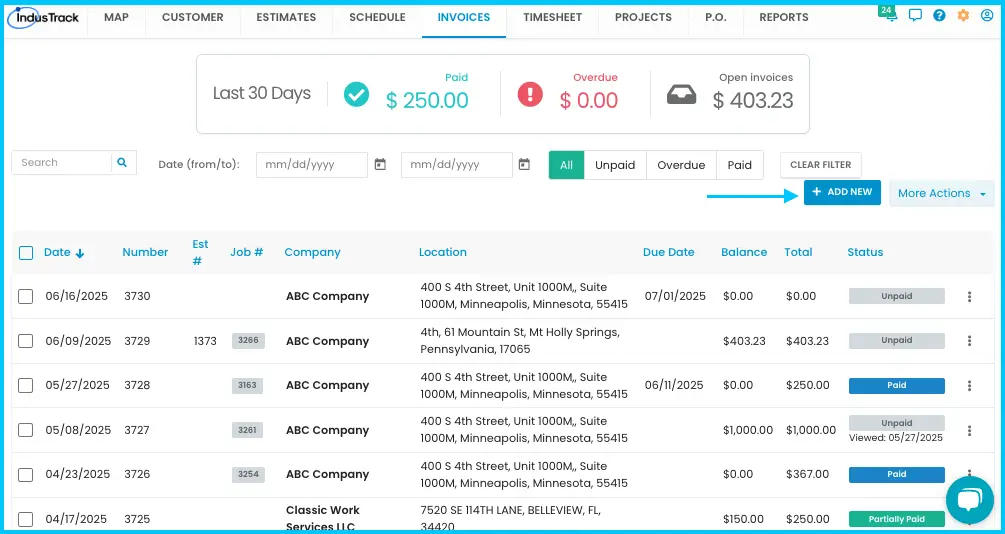Open the three-dot menu for invoice 3729
Viewport: 1005px width, 534px height.
[x=969, y=340]
